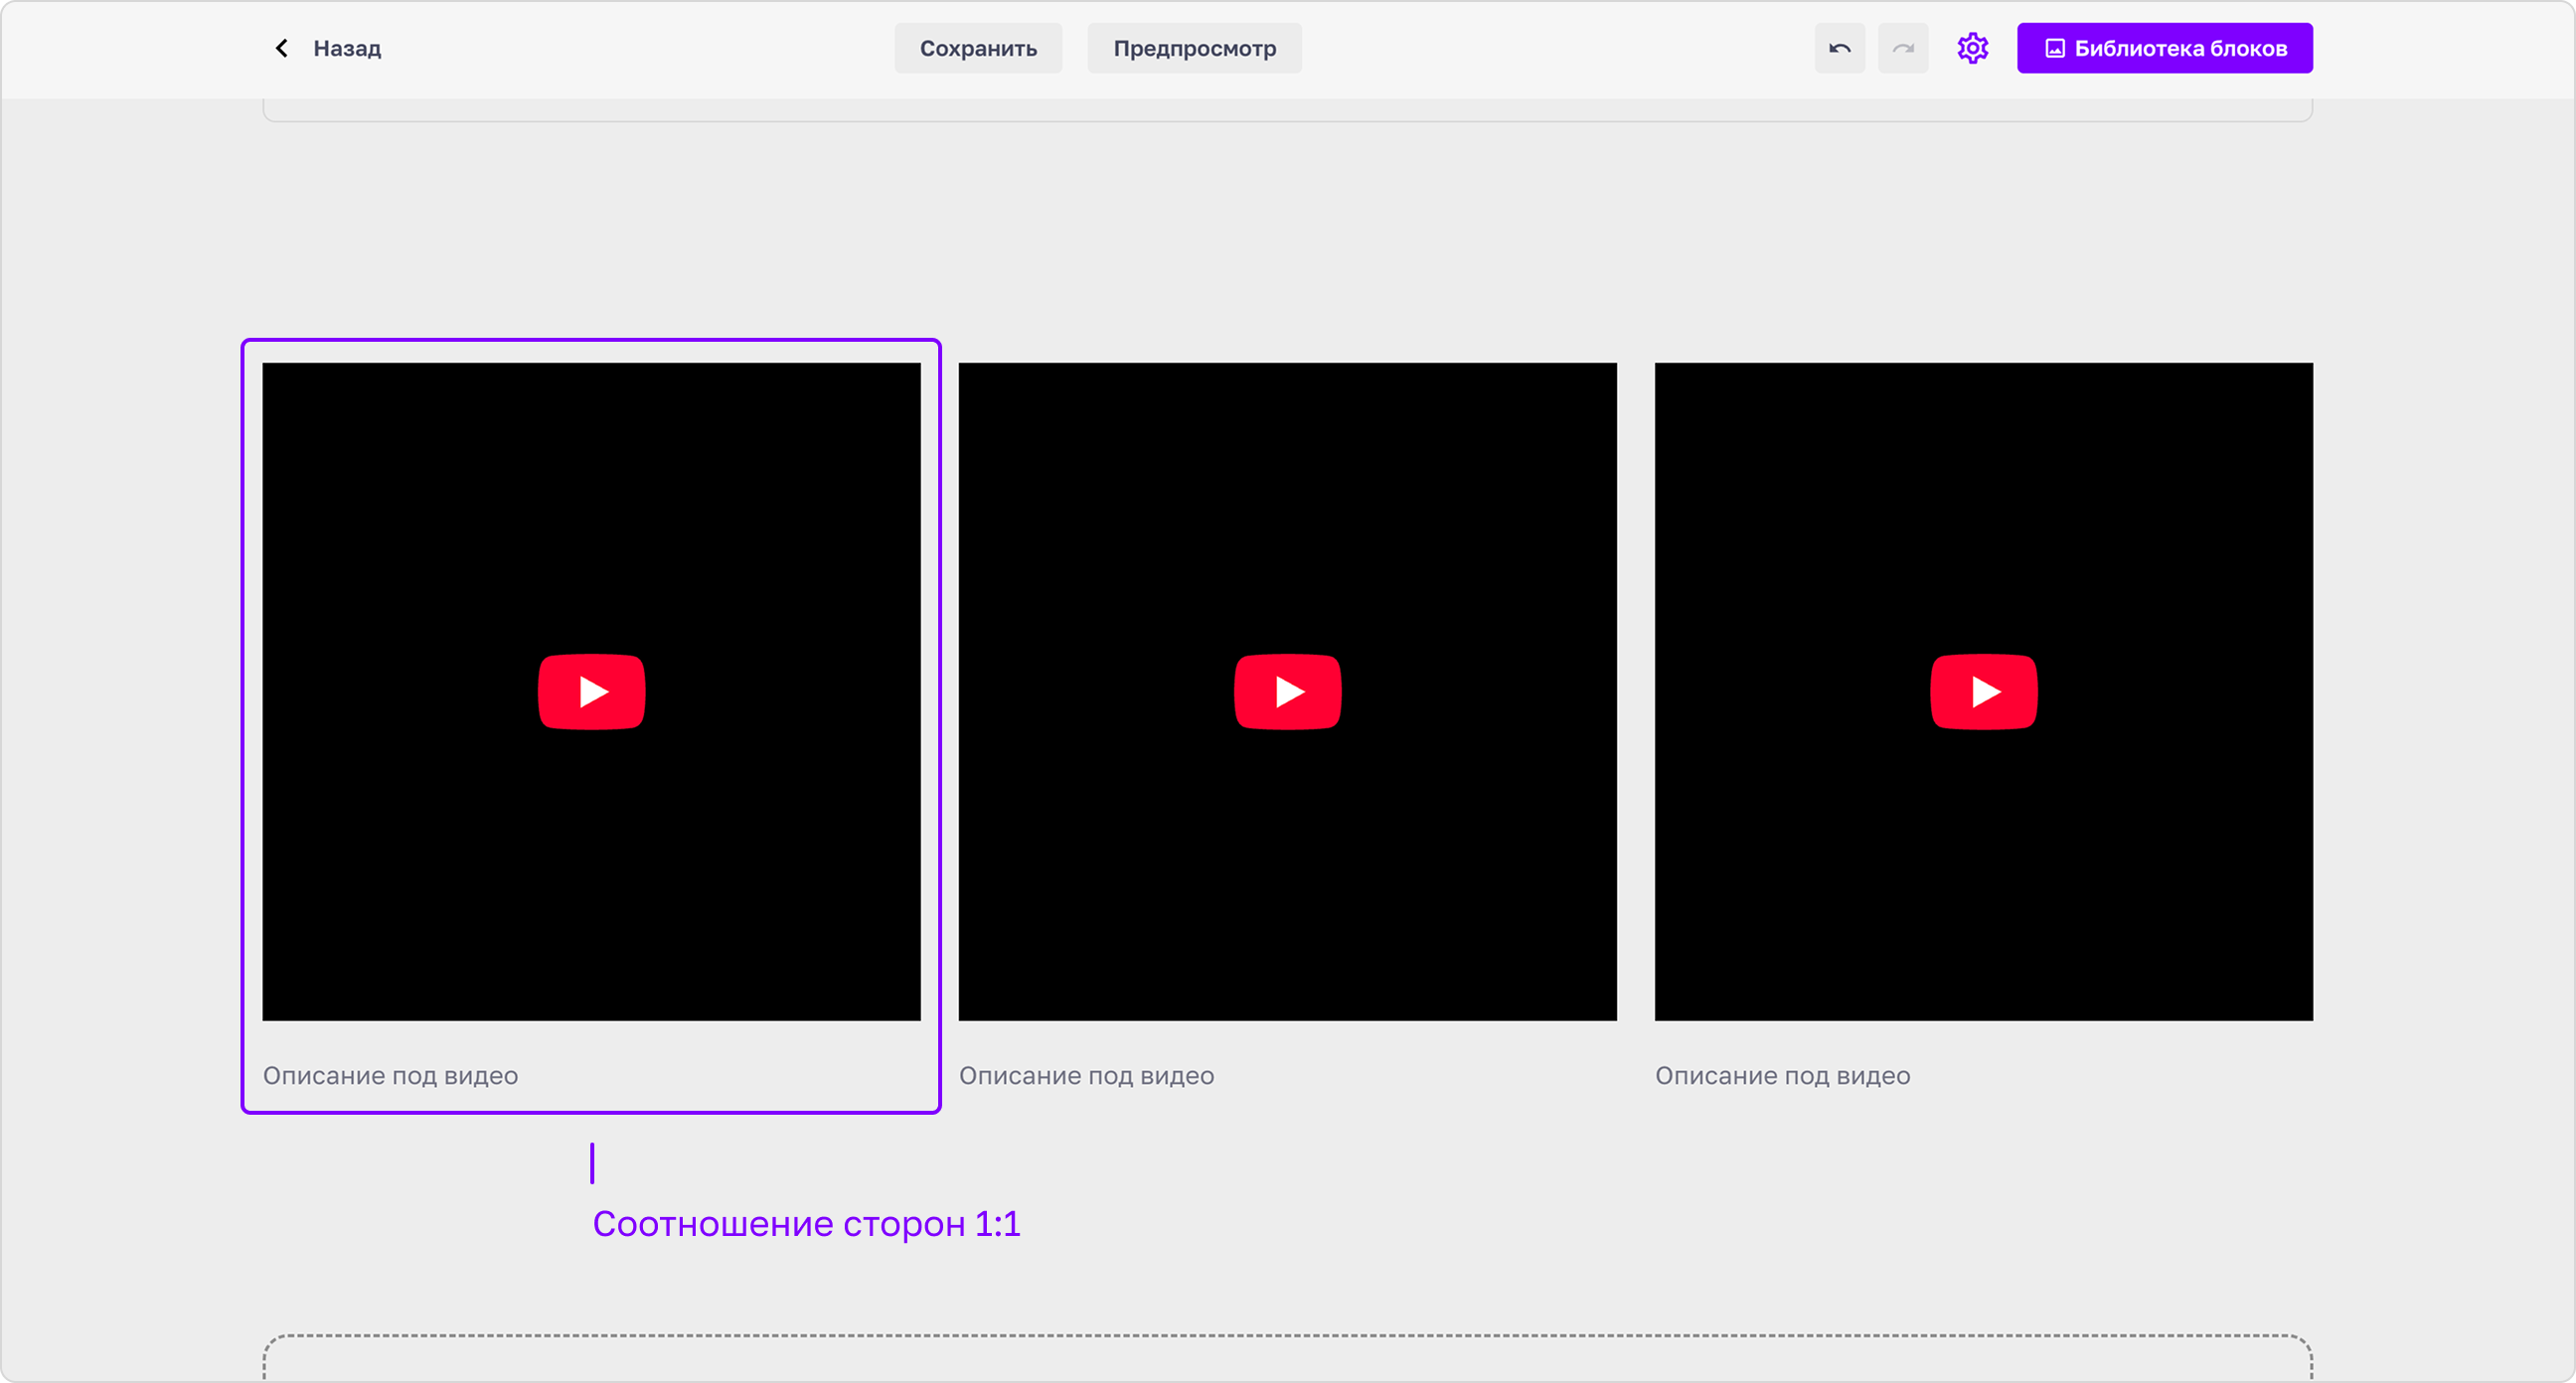Open Библиотека блоков

pos(2164,48)
